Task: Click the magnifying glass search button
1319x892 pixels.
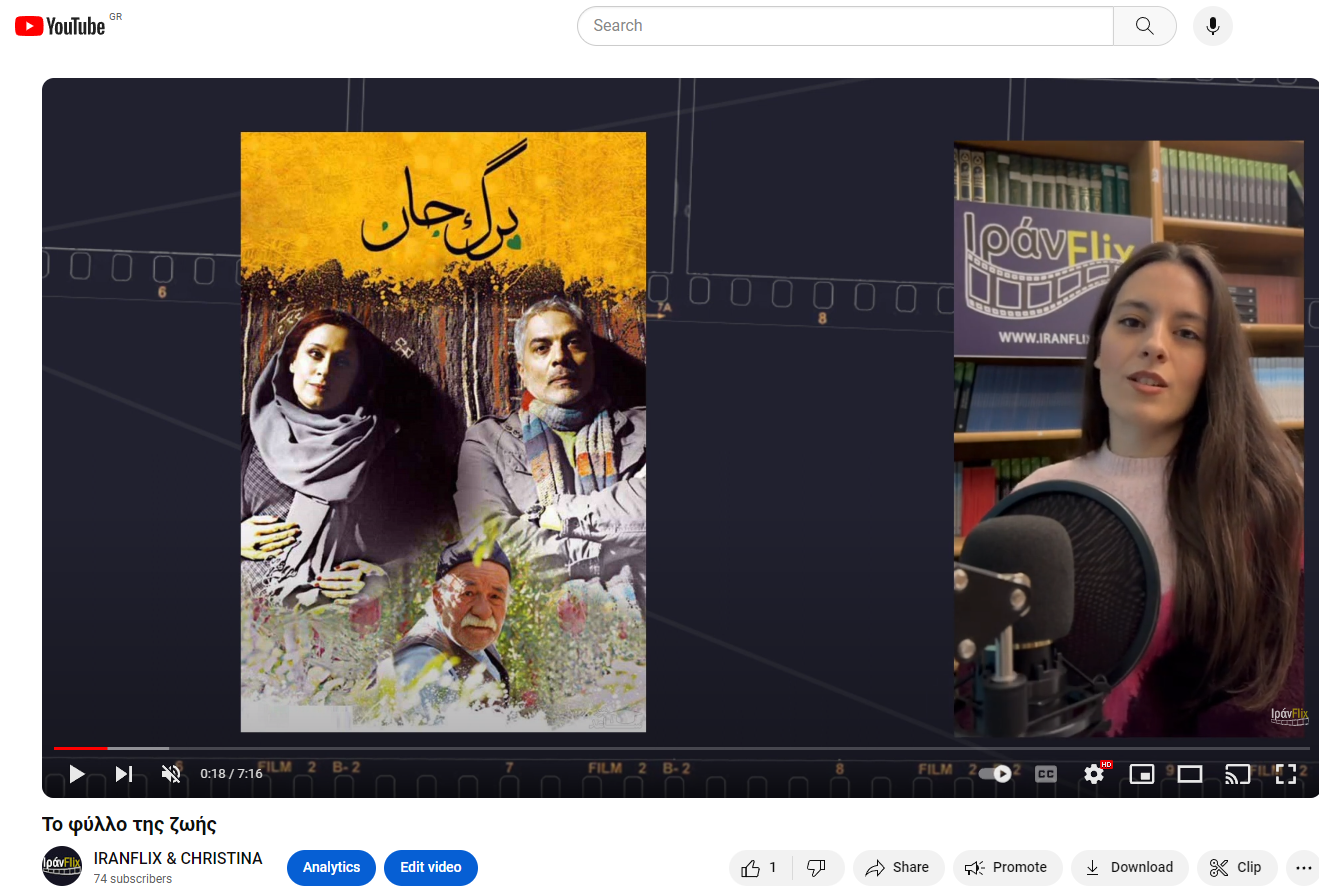Action: pyautogui.click(x=1145, y=26)
